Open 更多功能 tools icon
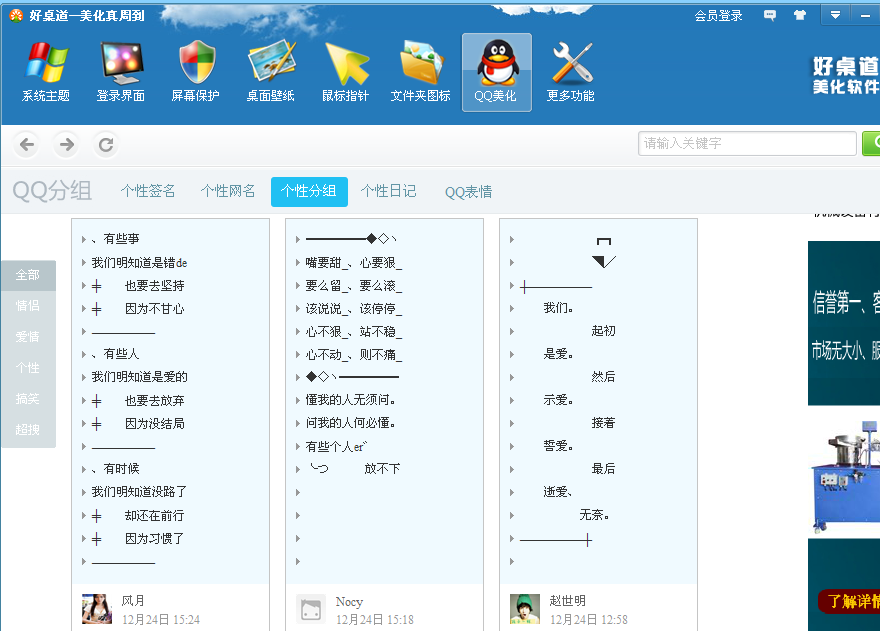This screenshot has width=880, height=631. 571,72
